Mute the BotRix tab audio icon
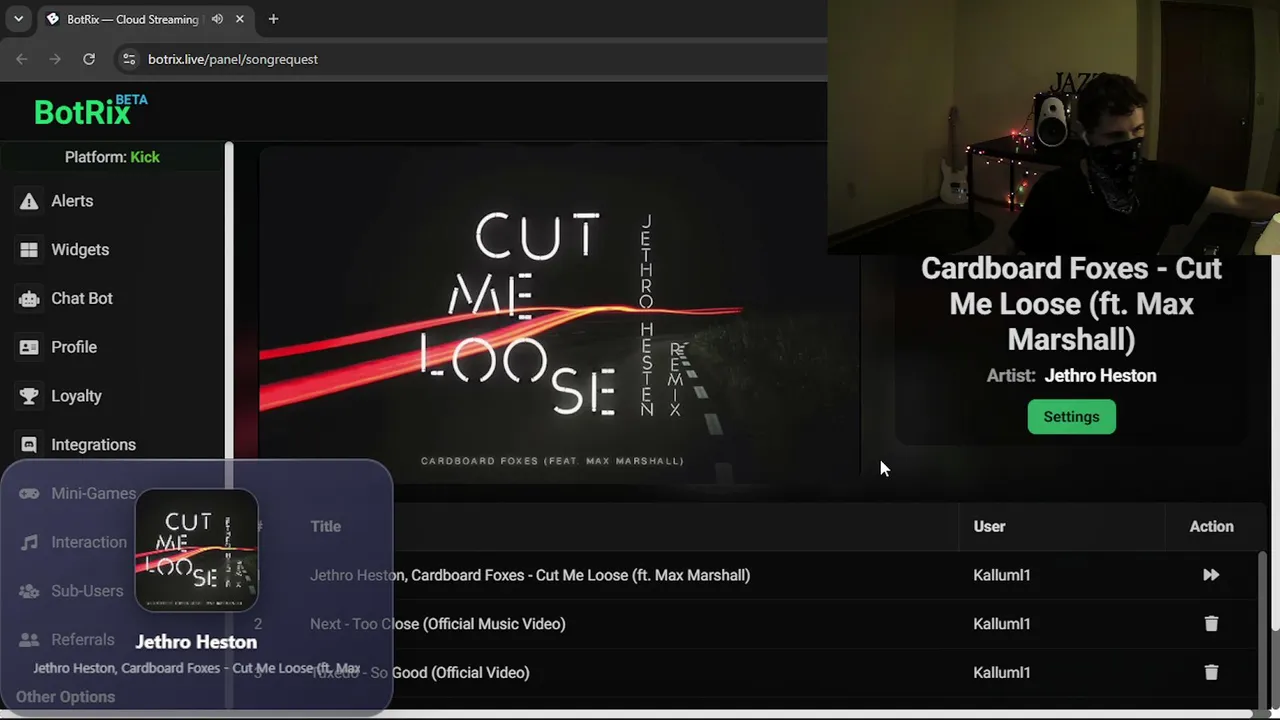 tap(217, 19)
